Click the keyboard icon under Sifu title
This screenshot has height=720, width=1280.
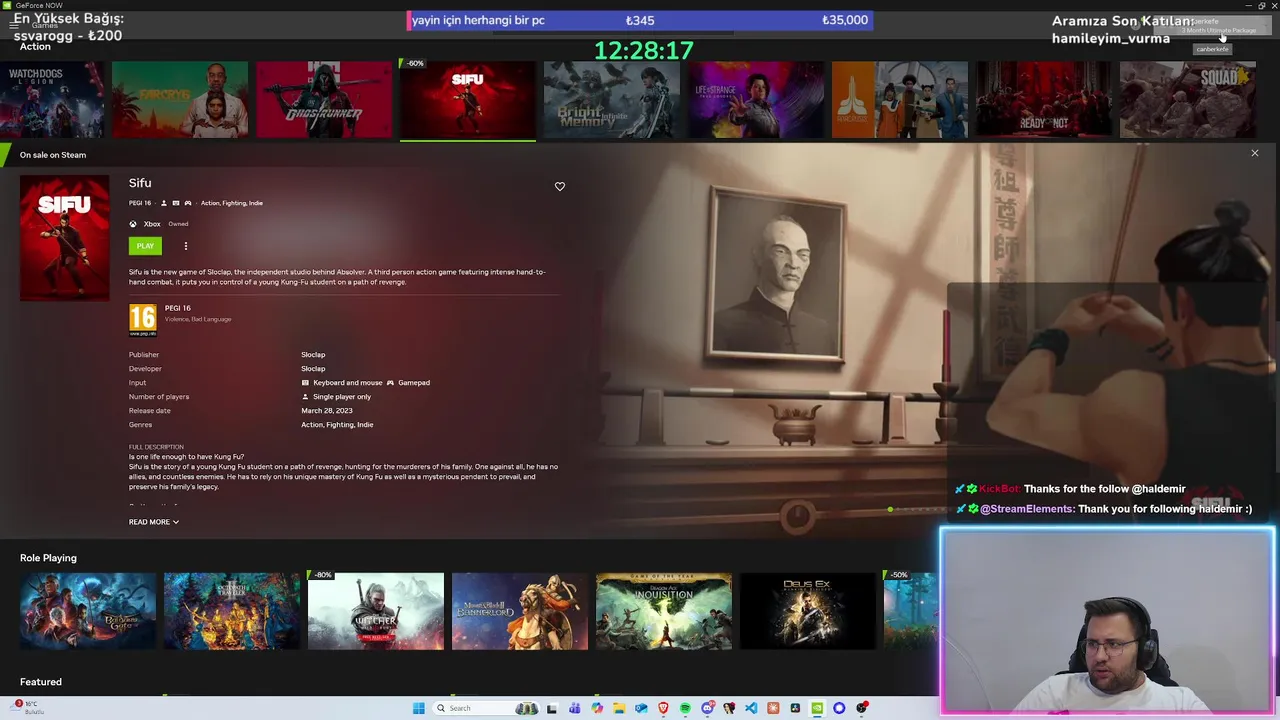point(176,203)
